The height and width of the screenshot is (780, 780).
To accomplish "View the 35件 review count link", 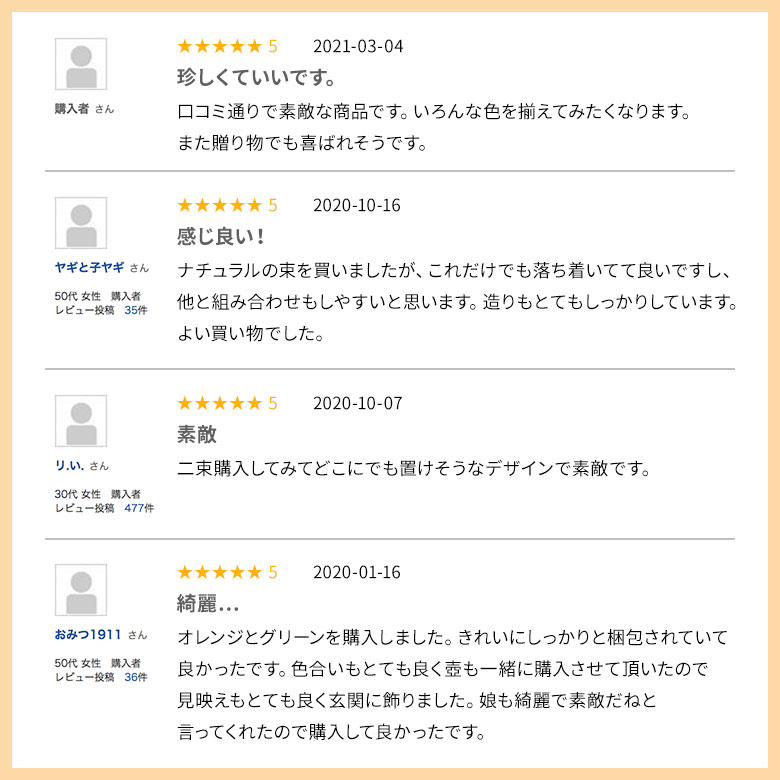I will click(136, 310).
